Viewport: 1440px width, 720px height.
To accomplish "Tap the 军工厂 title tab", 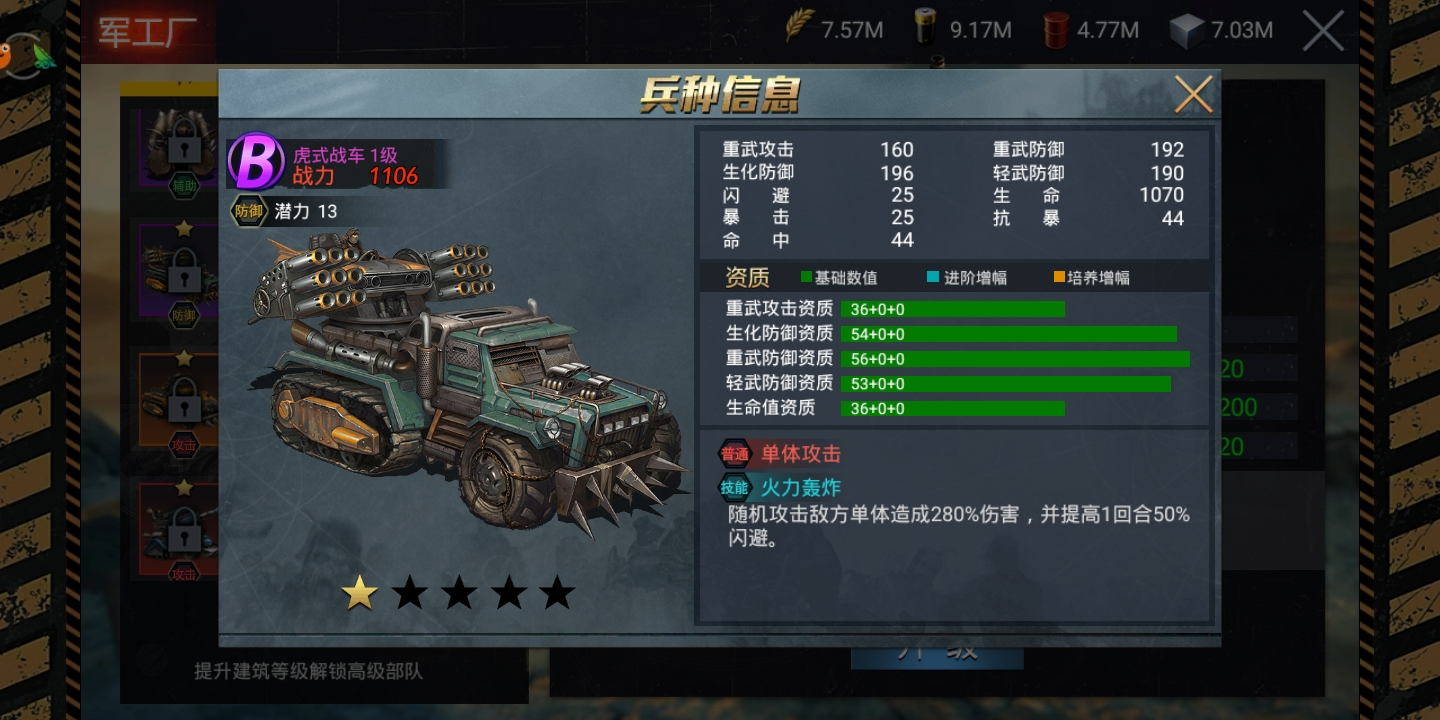I will 148,31.
